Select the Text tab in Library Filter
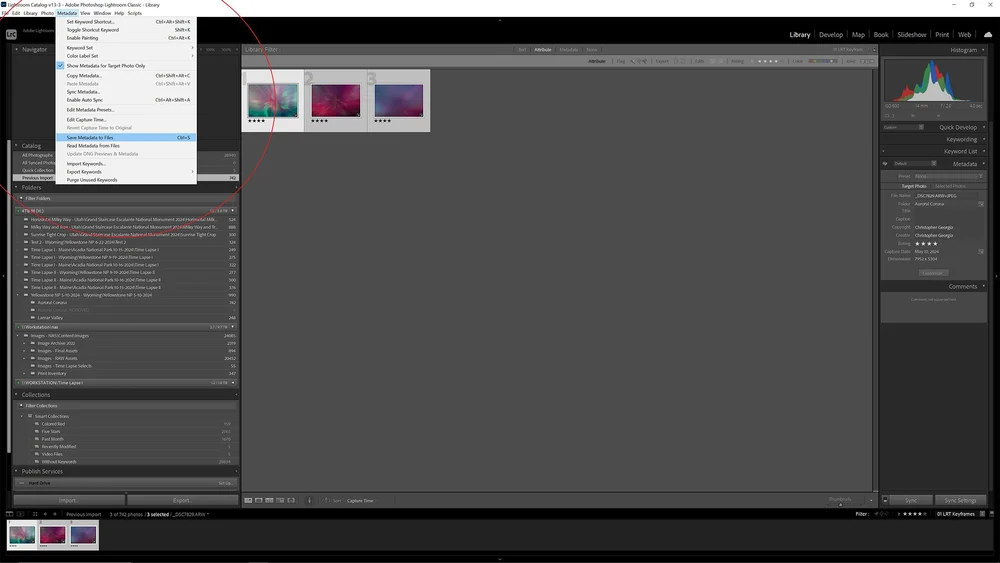Screen dimensions: 1000x563 (x=522, y=50)
